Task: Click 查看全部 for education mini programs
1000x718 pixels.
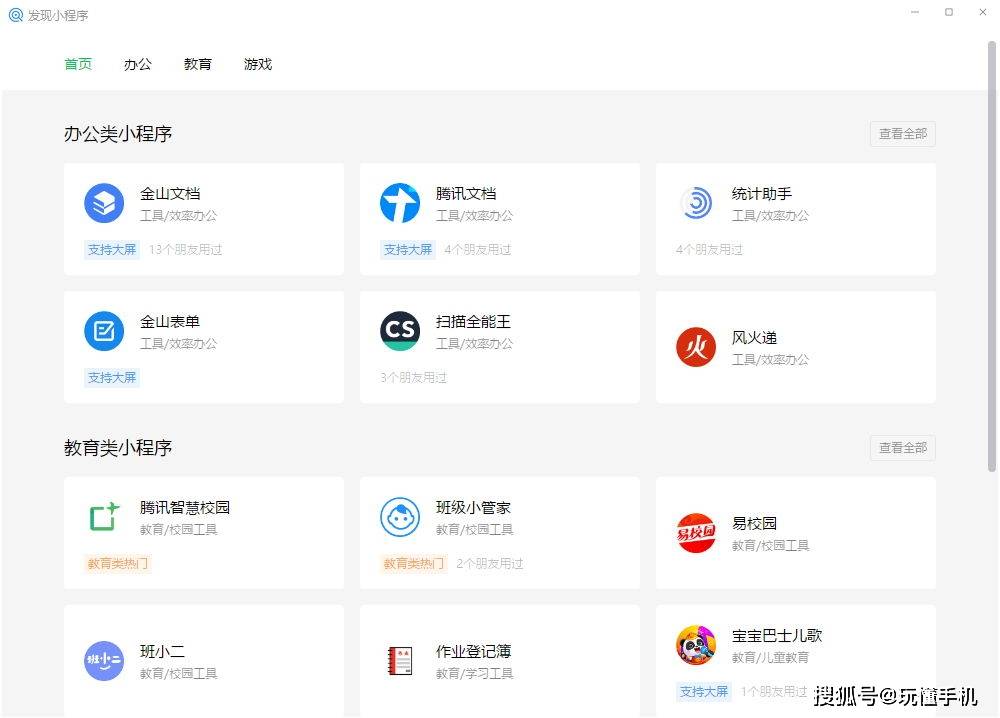Action: [x=901, y=447]
